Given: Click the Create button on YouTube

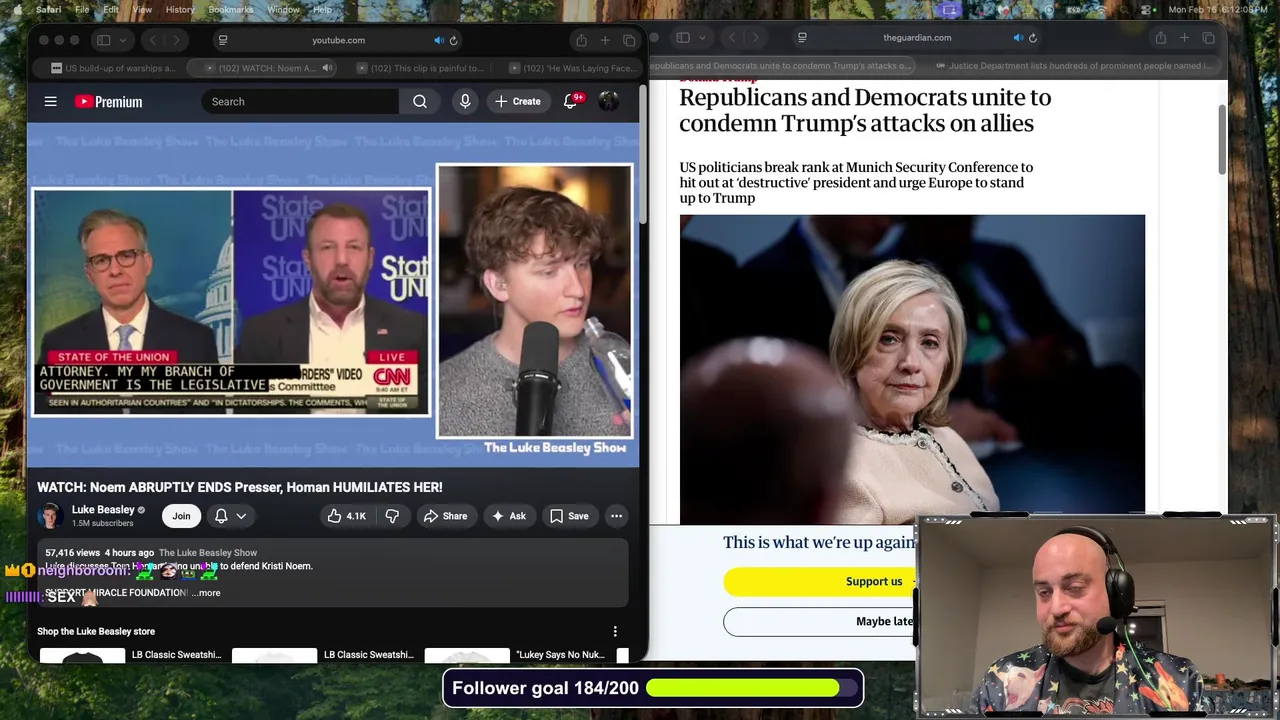Looking at the screenshot, I should coord(518,101).
